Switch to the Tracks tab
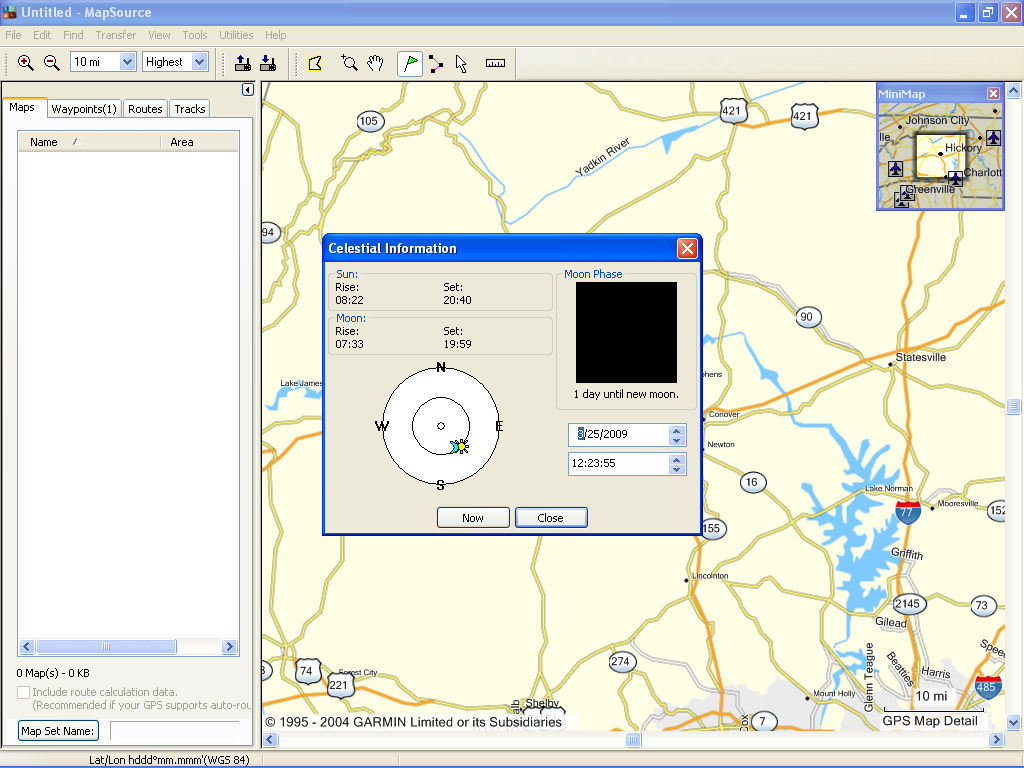Screen dimensions: 1024x768 click(x=189, y=109)
